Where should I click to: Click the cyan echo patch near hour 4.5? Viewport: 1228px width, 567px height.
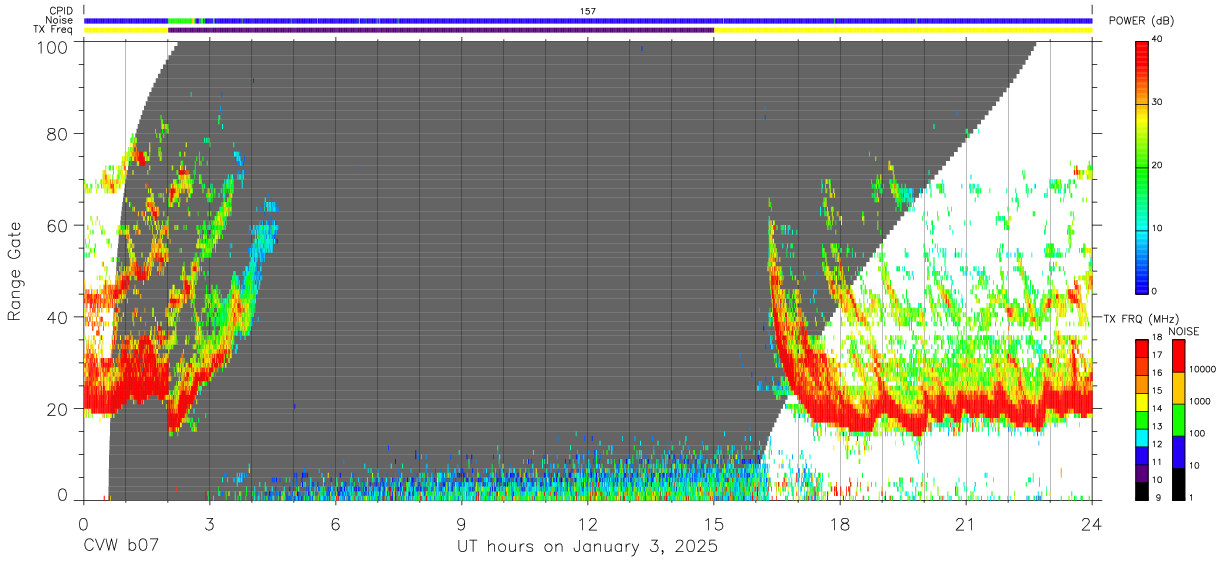pyautogui.click(x=266, y=233)
